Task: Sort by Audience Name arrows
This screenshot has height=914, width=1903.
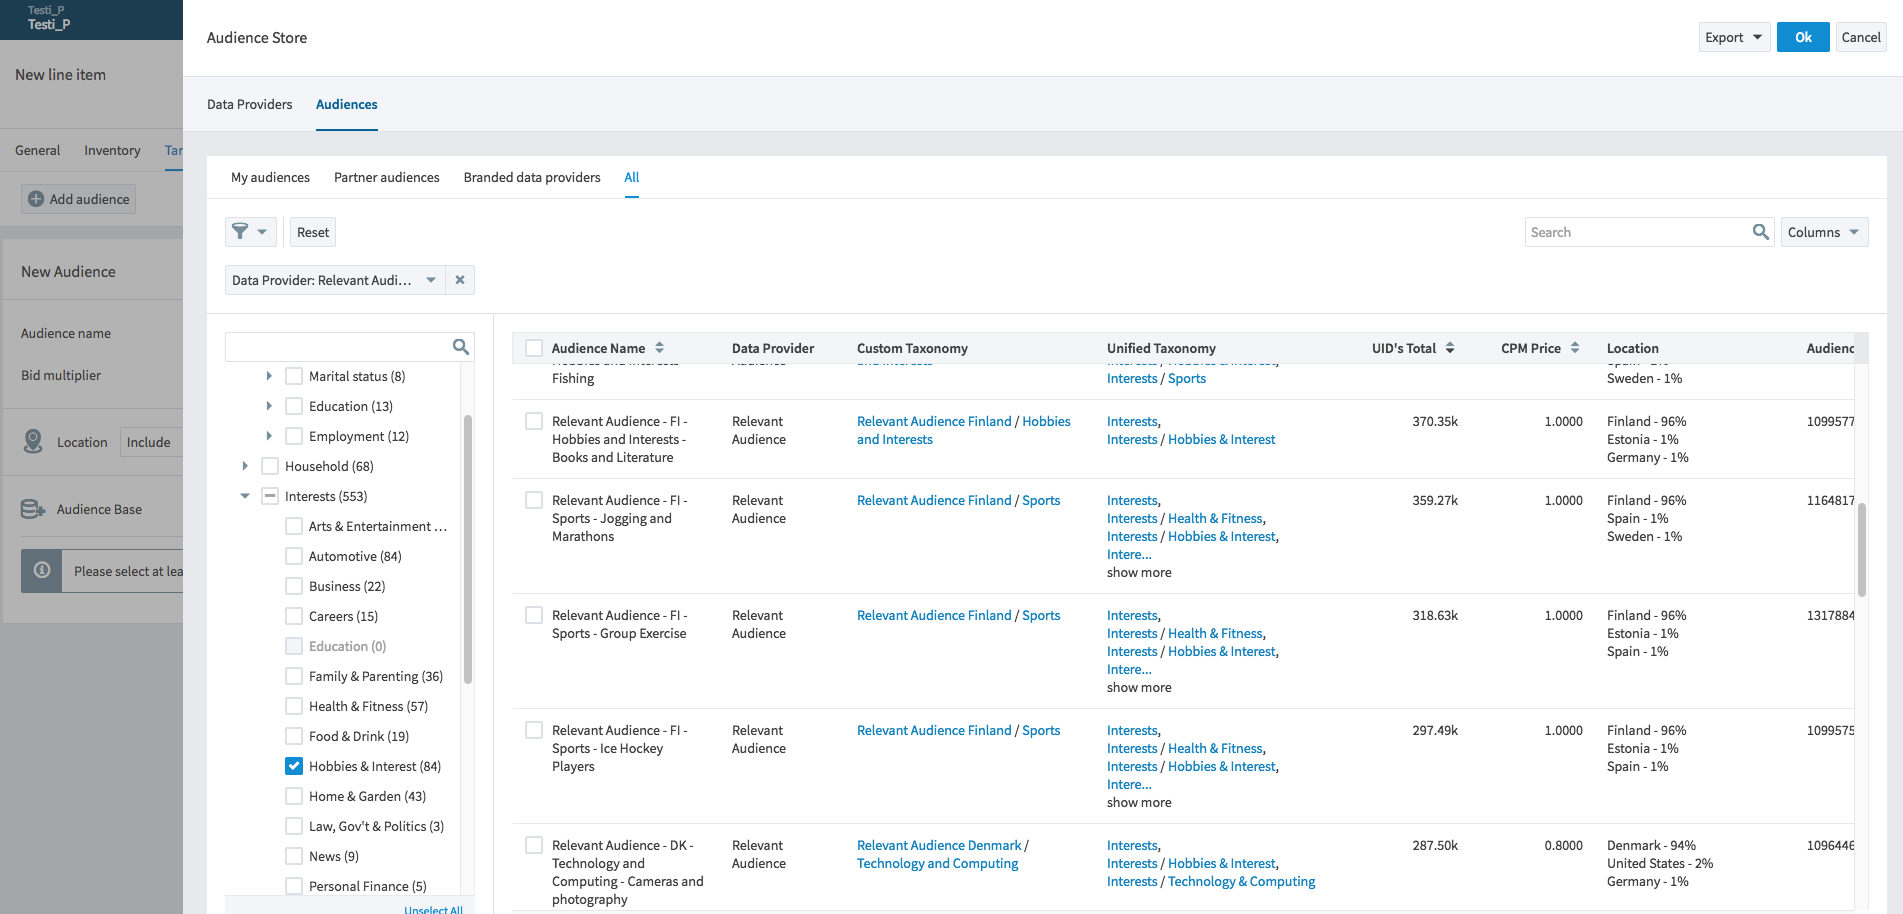Action: 659,348
